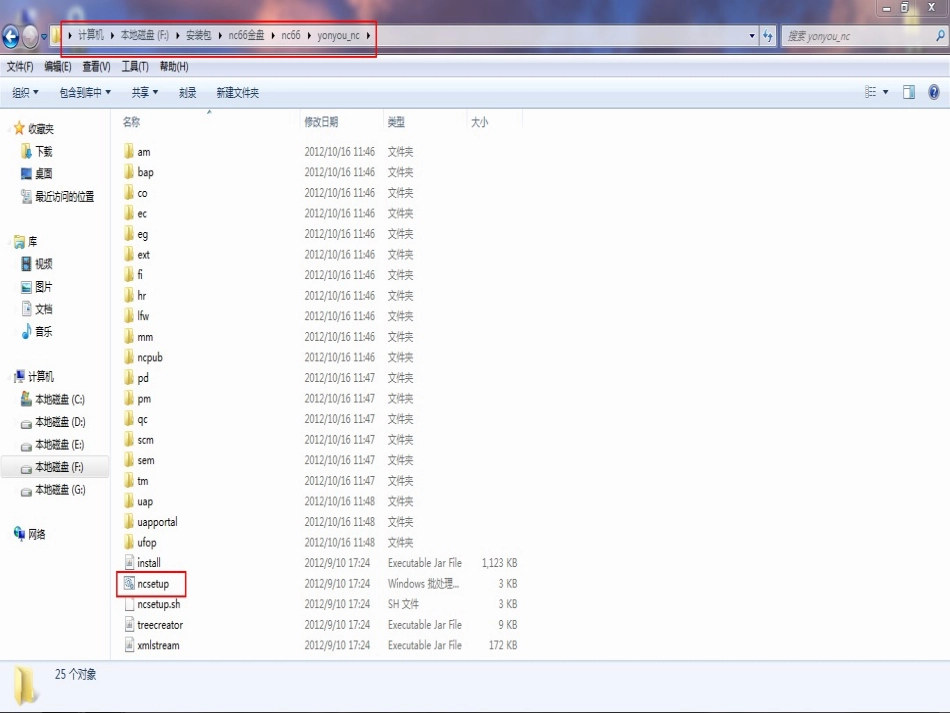Select 计算机 in the navigation pane
Image resolution: width=950 pixels, height=713 pixels.
pos(41,376)
